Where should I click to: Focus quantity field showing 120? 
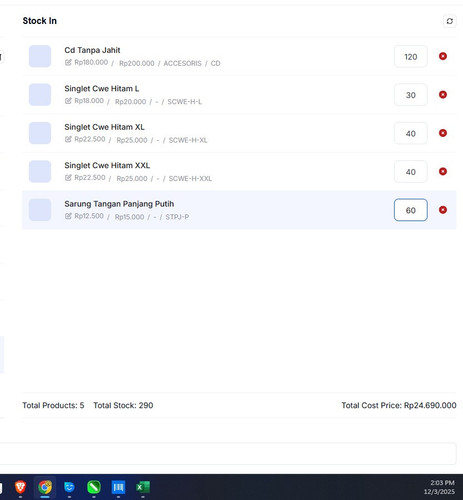[x=411, y=57]
